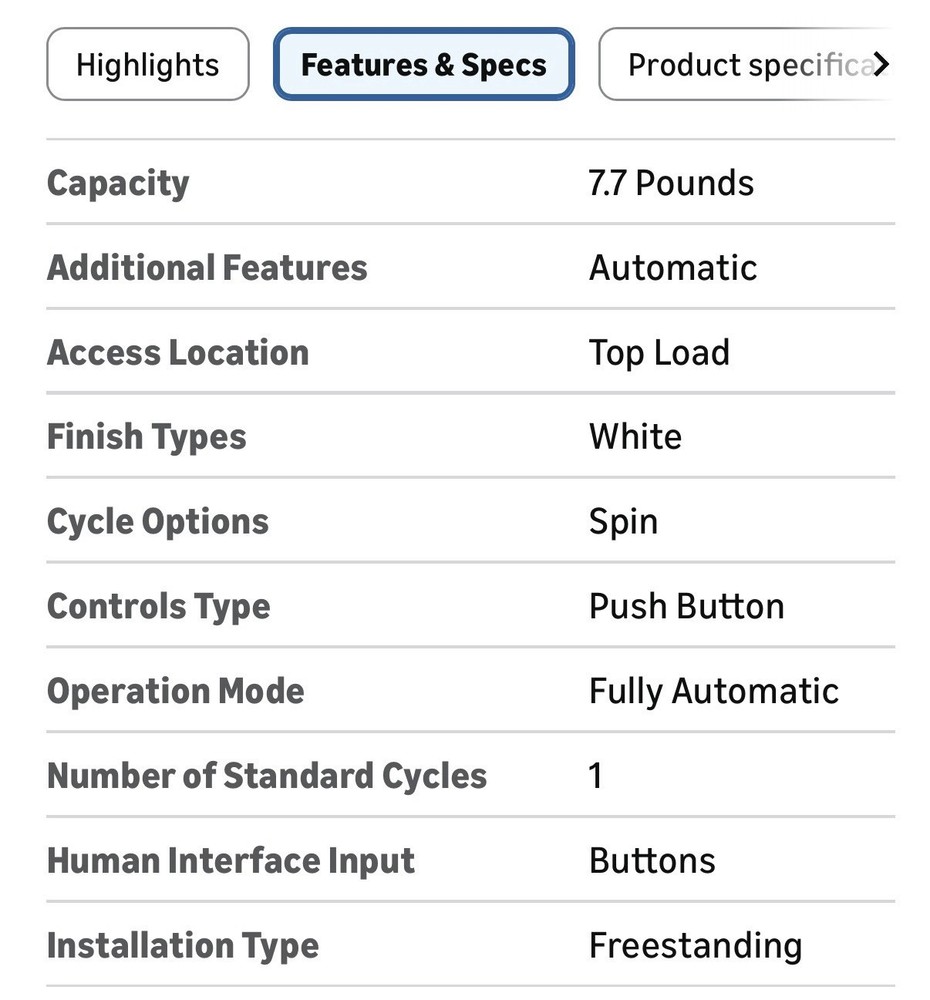Tap the Controls Type label
930x1000 pixels.
pyautogui.click(x=158, y=606)
